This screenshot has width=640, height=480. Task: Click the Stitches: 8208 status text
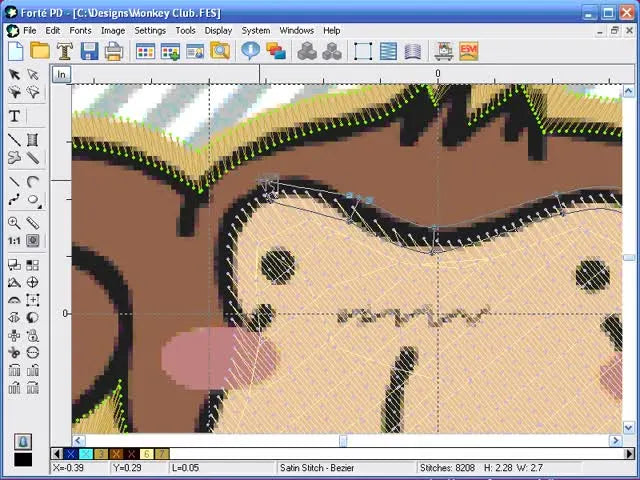coord(447,468)
